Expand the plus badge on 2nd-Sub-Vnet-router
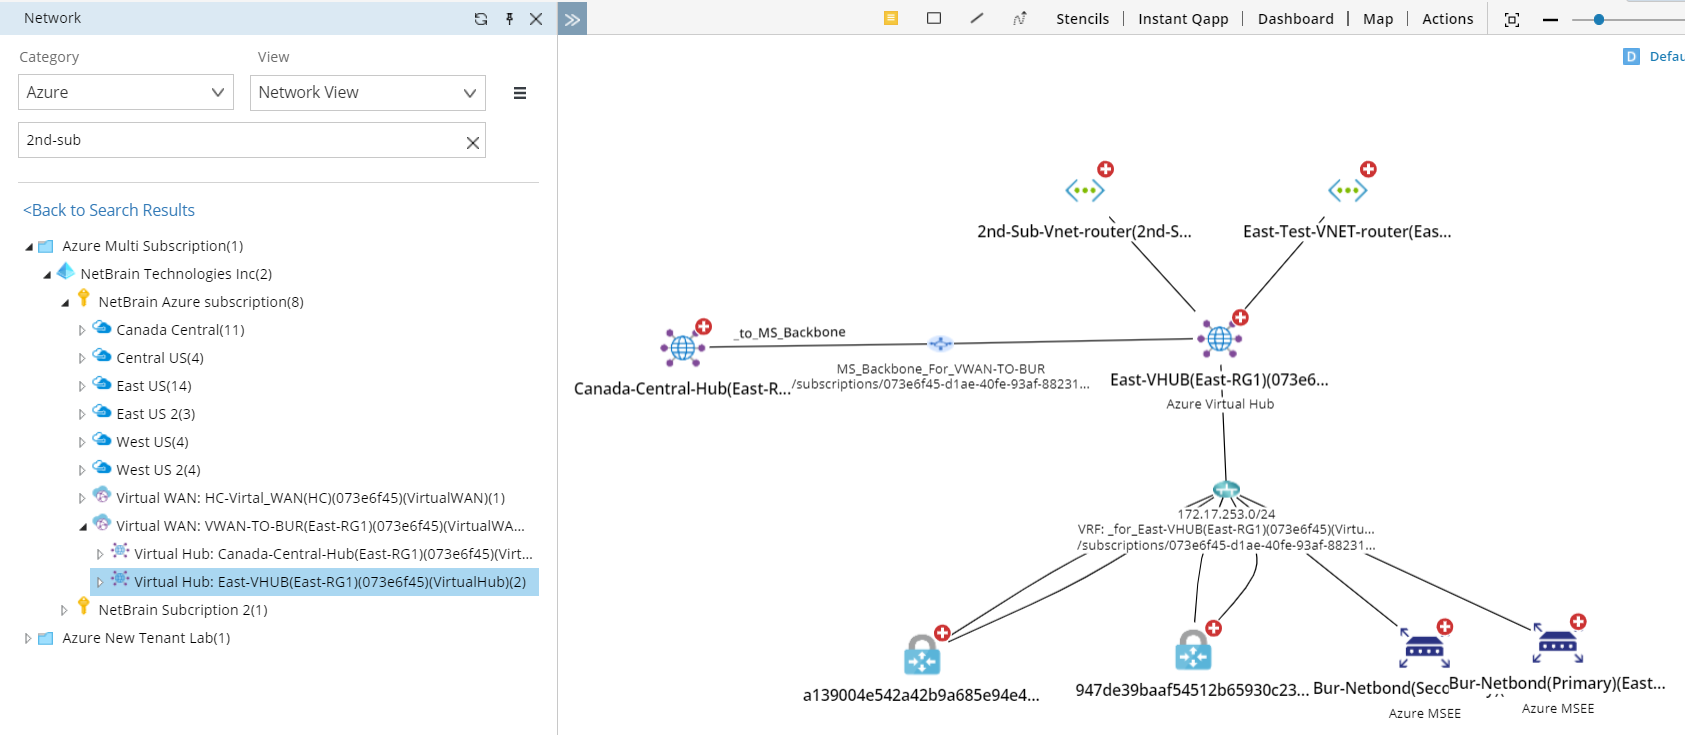 (x=1105, y=169)
